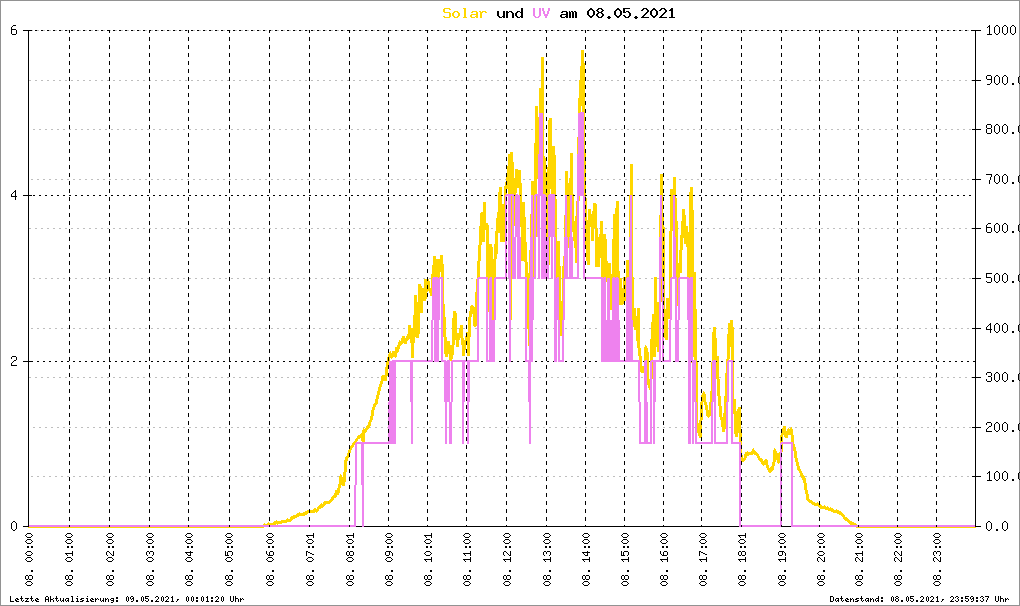Click the time label '08. 10:01'

pos(428,559)
